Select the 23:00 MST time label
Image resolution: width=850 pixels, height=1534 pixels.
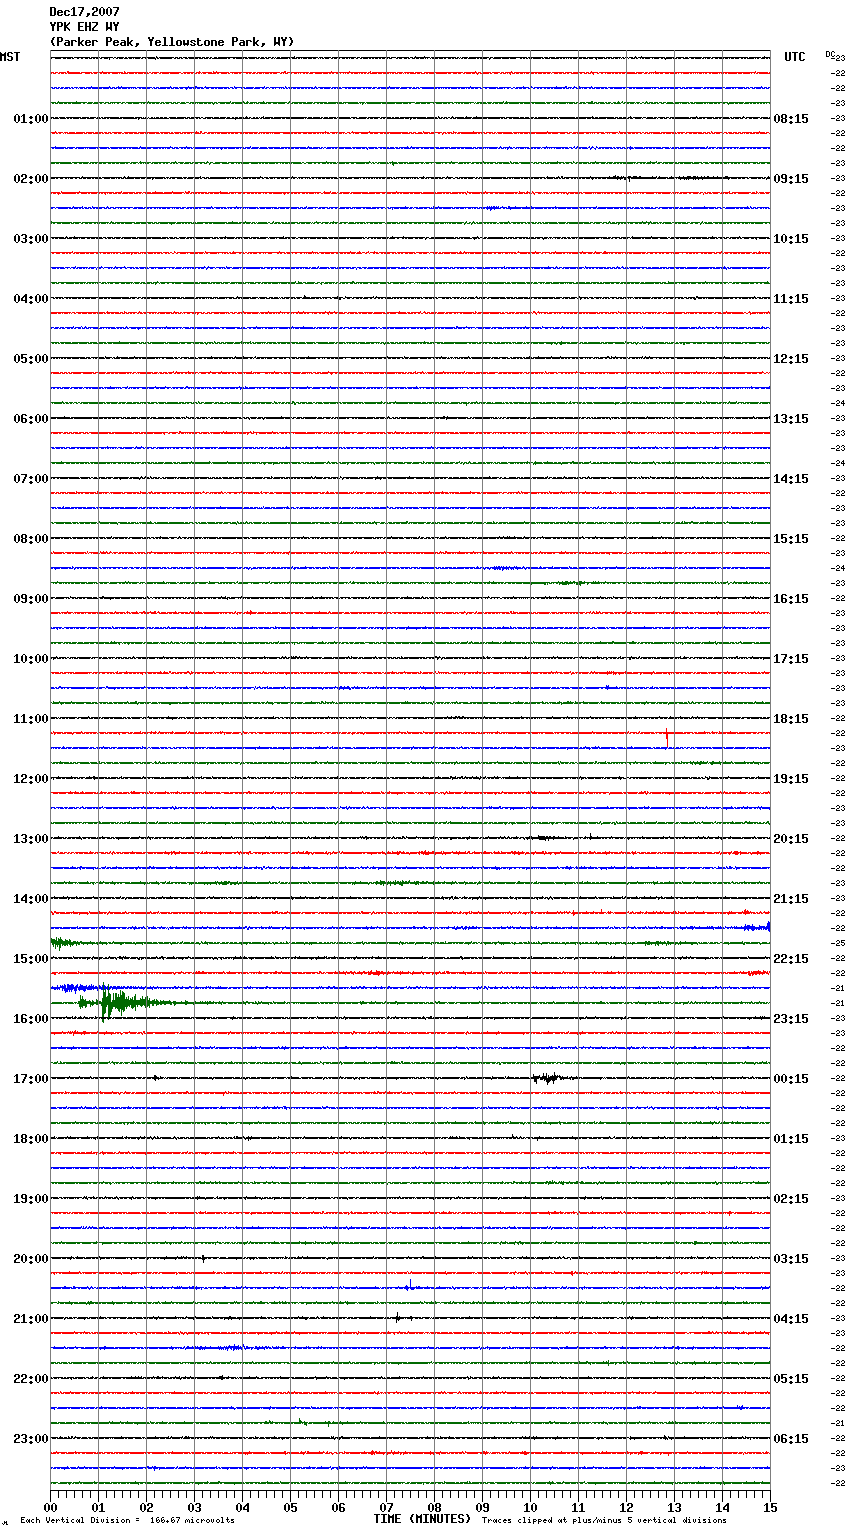tap(30, 1439)
